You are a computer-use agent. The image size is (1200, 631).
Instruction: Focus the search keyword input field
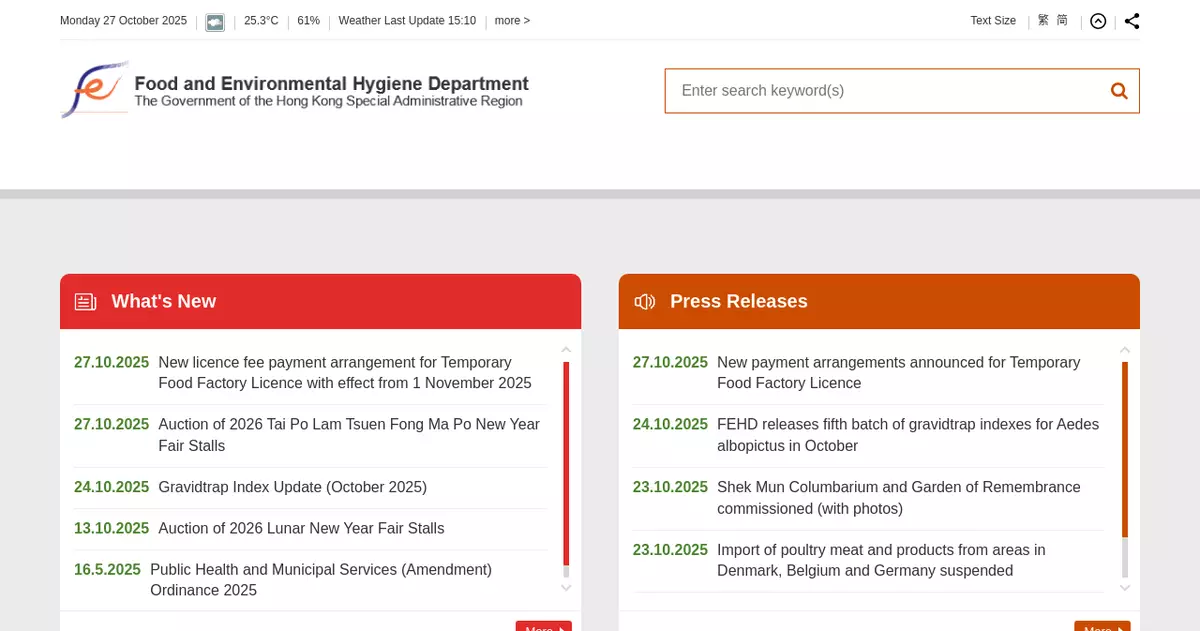885,91
